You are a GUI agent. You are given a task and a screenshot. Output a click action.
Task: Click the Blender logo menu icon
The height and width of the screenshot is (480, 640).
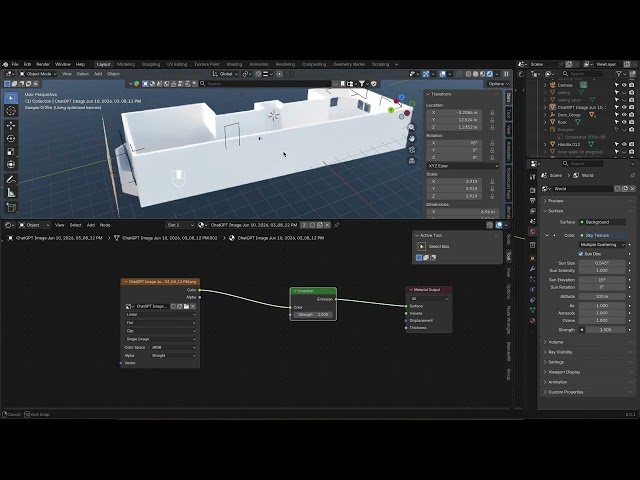coord(5,64)
